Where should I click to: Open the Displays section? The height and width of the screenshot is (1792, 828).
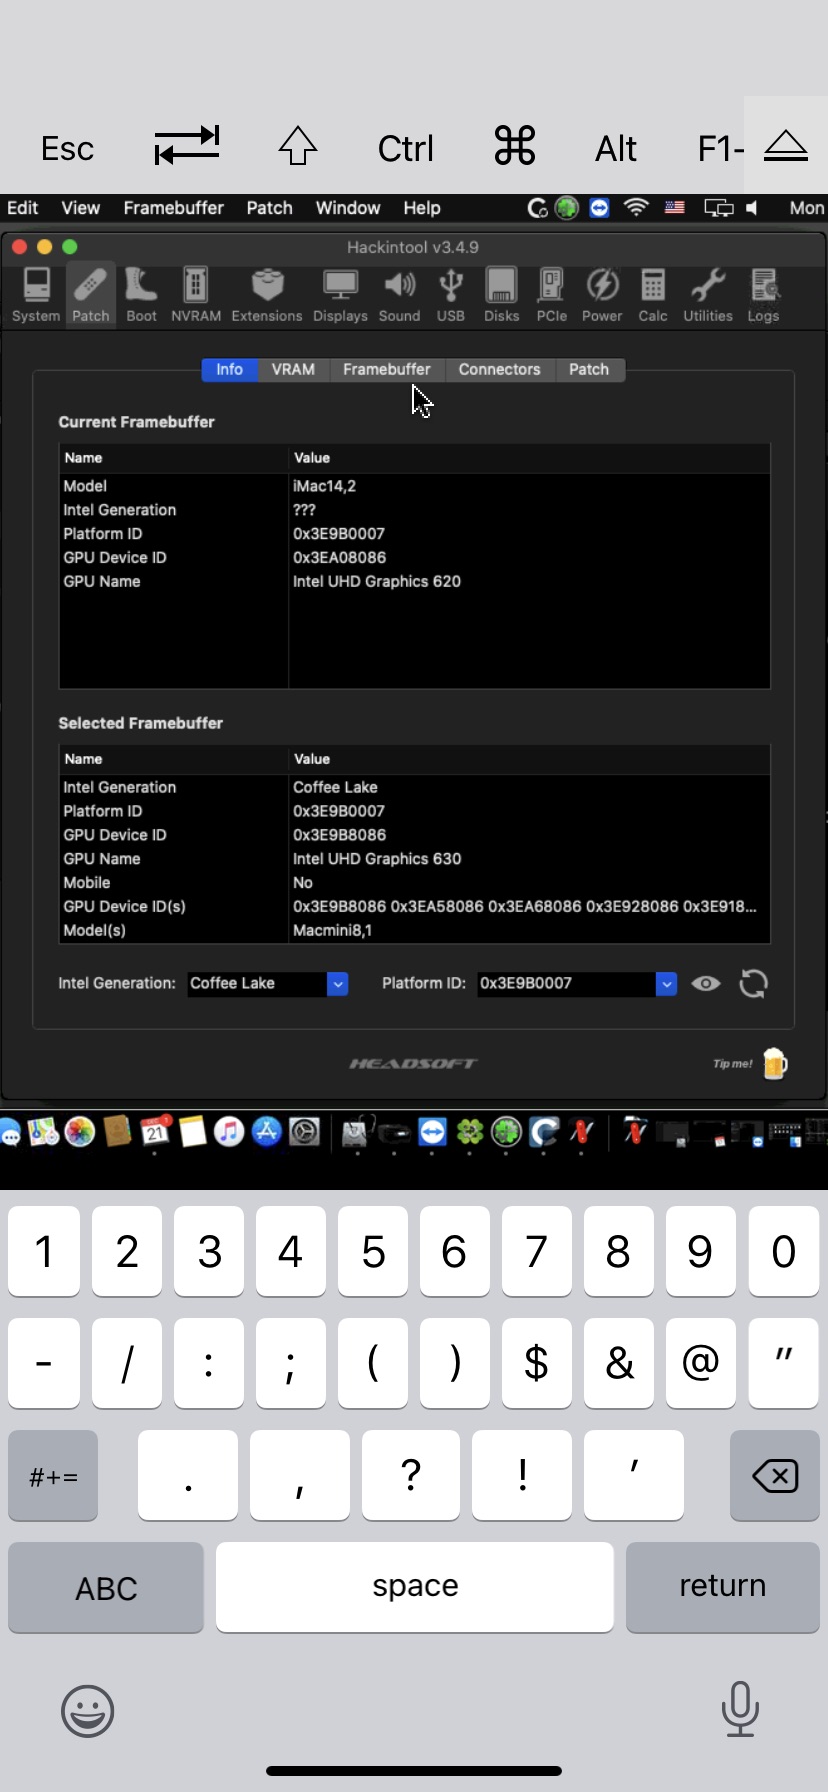point(340,295)
